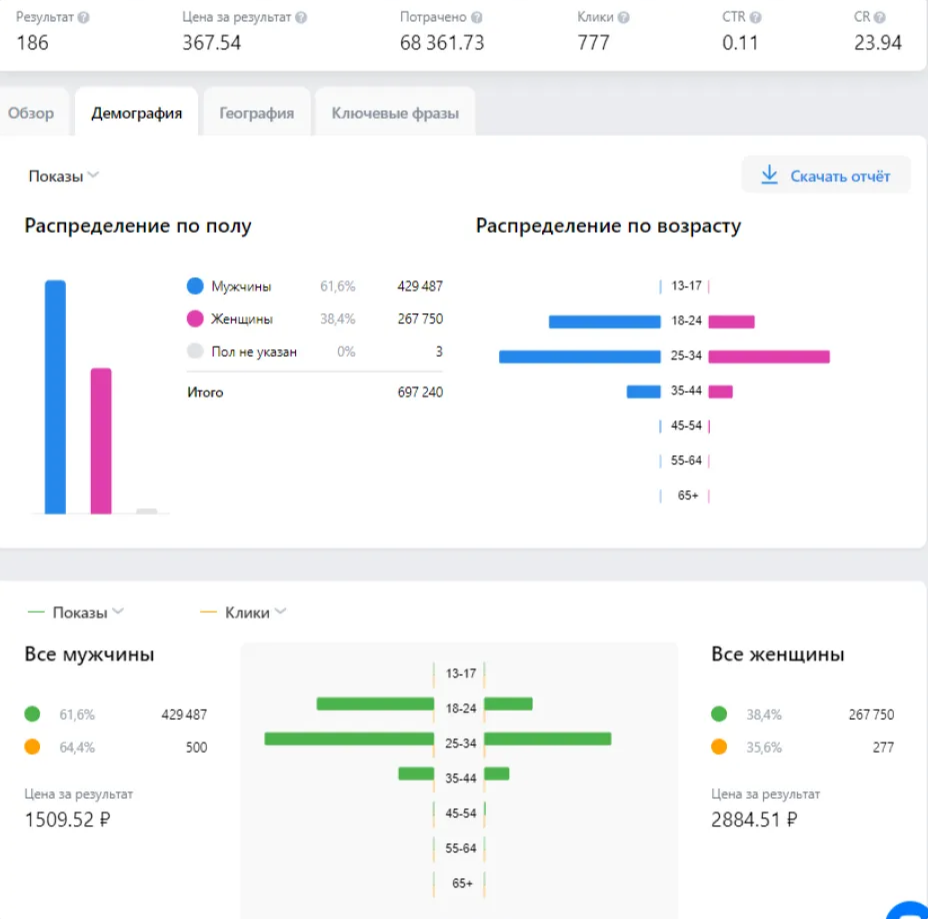
Task: Switch to the Обзор tab
Action: (31, 113)
